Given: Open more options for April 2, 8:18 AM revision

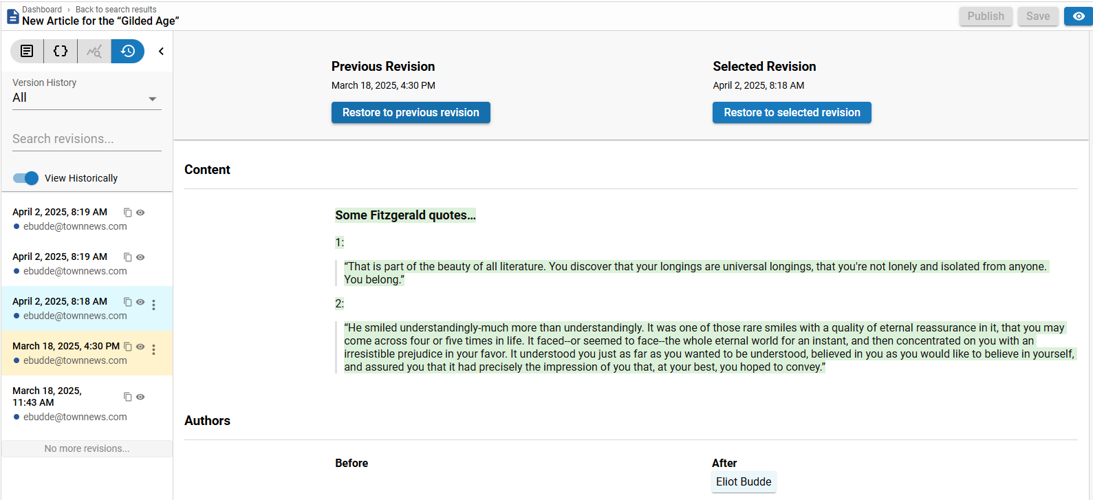Looking at the screenshot, I should coord(154,304).
